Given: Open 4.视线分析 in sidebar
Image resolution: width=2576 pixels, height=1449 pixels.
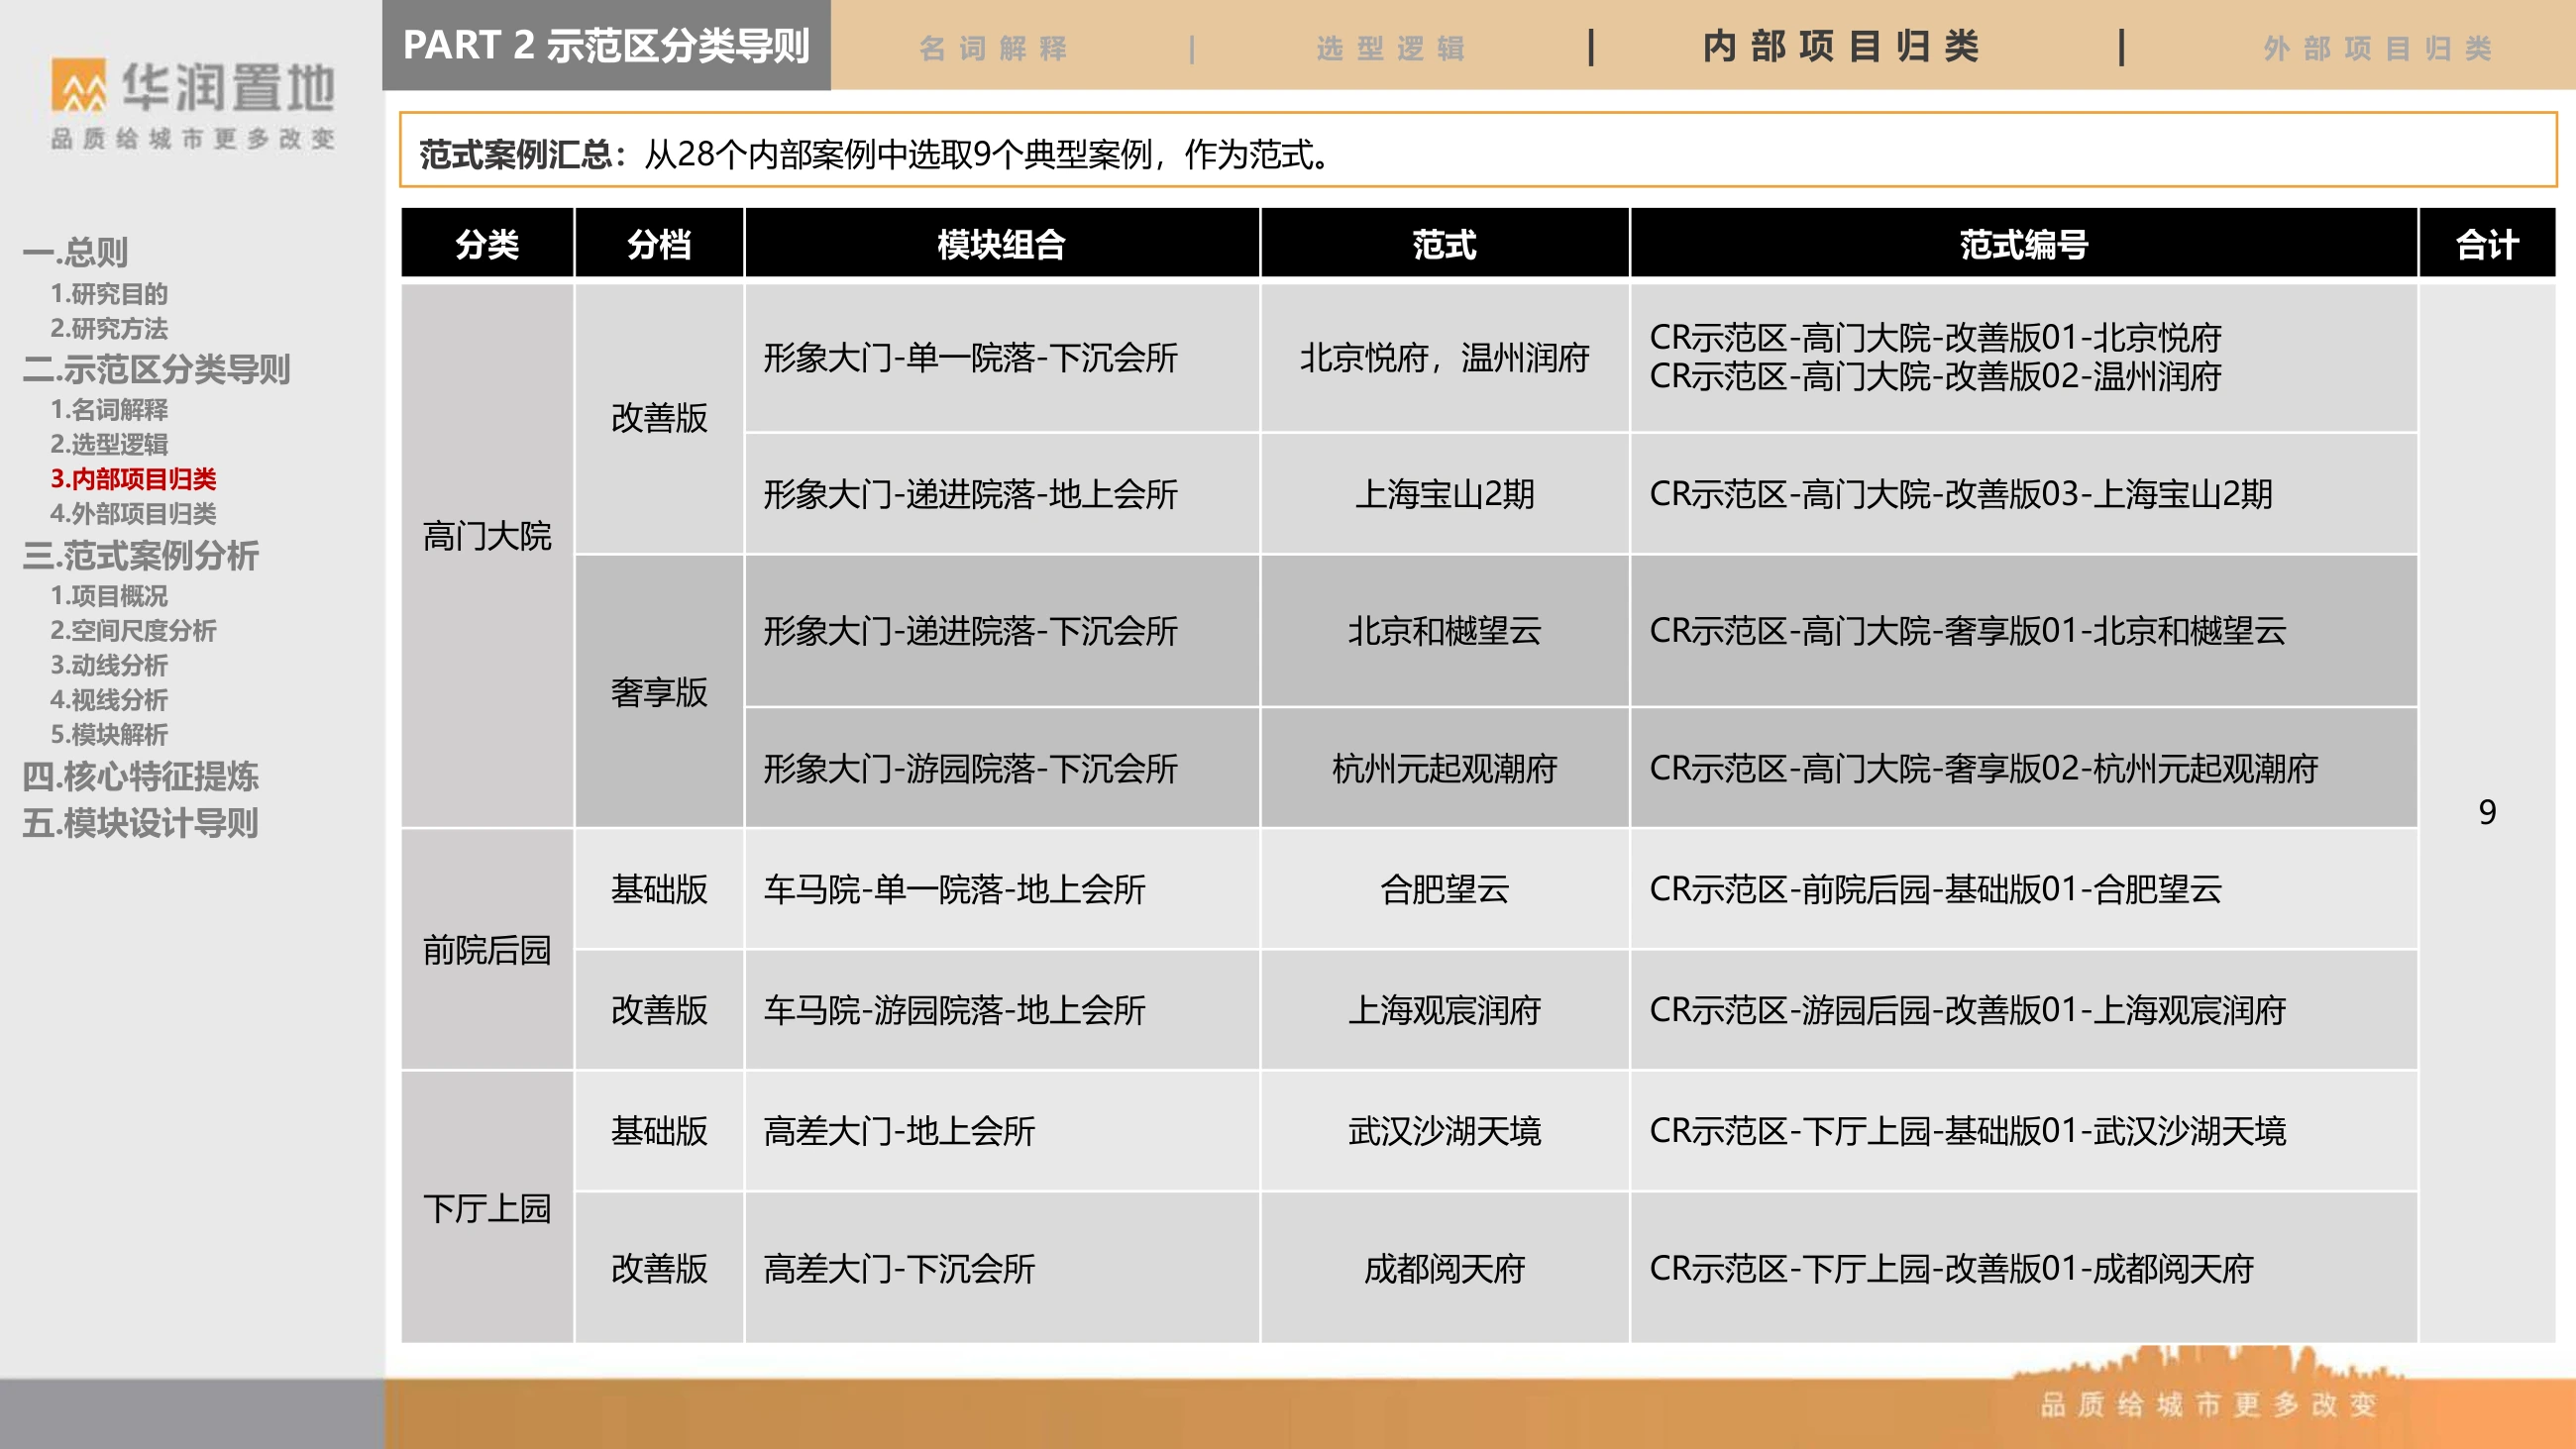Looking at the screenshot, I should (109, 700).
